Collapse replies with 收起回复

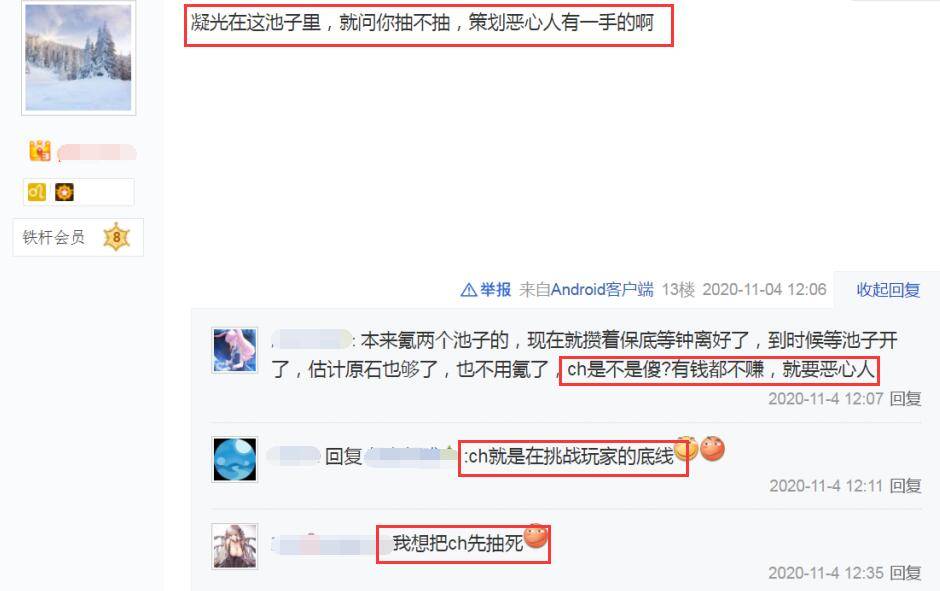pyautogui.click(x=888, y=290)
